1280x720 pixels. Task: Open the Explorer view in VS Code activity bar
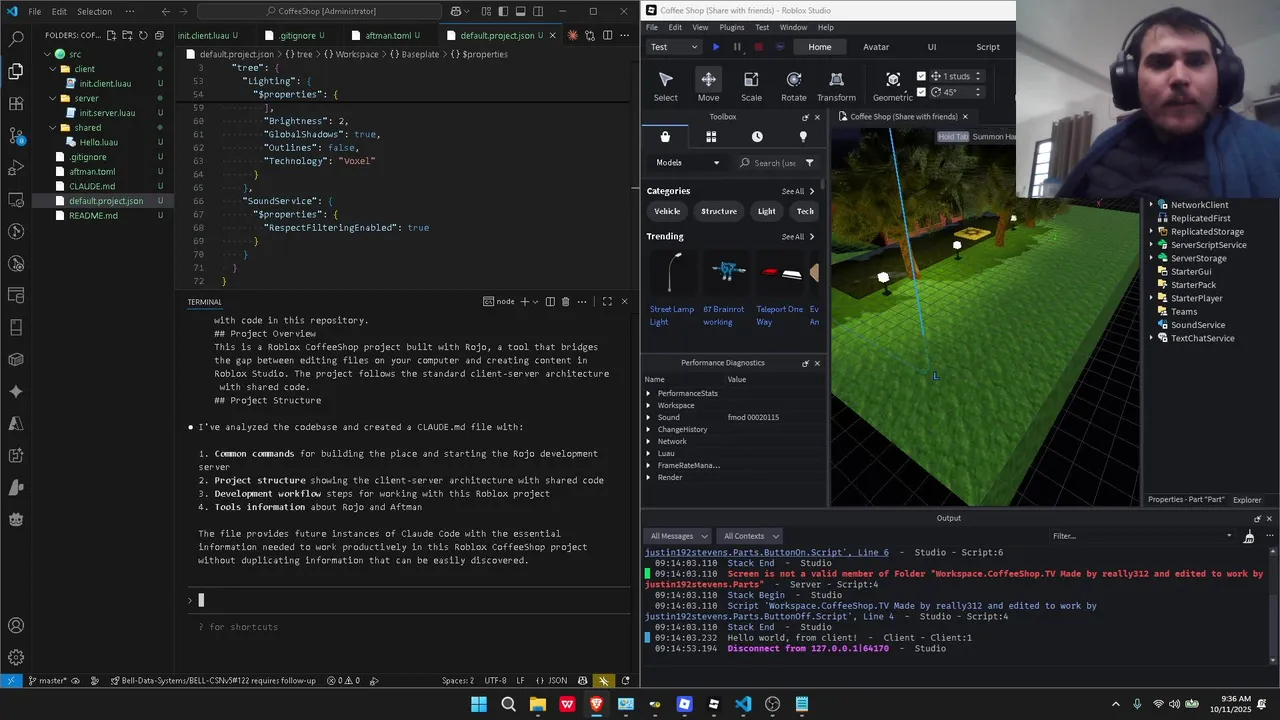[16, 71]
